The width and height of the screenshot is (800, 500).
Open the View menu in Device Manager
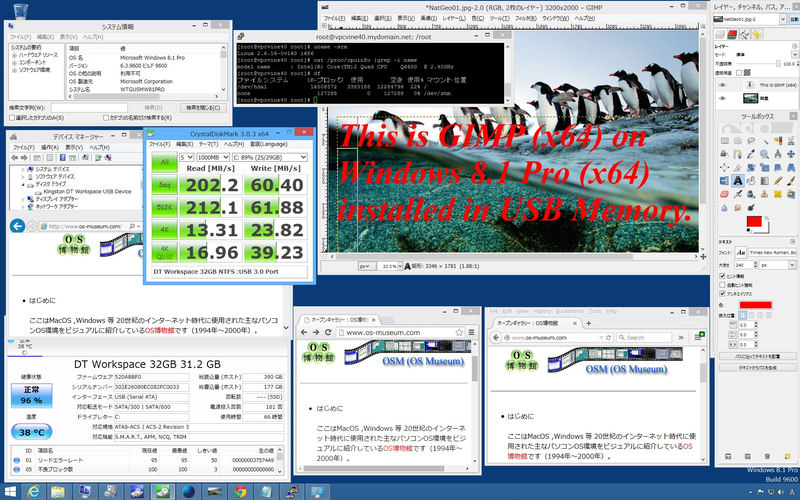pos(74,147)
